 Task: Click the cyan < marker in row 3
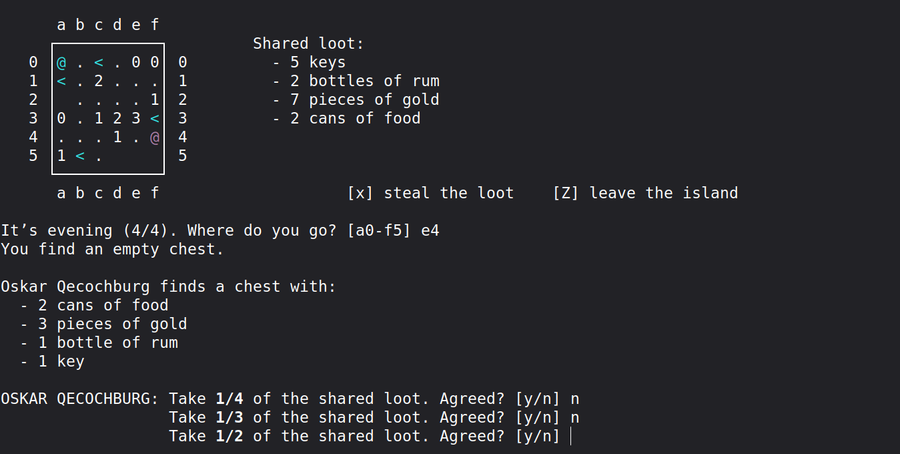click(x=155, y=119)
